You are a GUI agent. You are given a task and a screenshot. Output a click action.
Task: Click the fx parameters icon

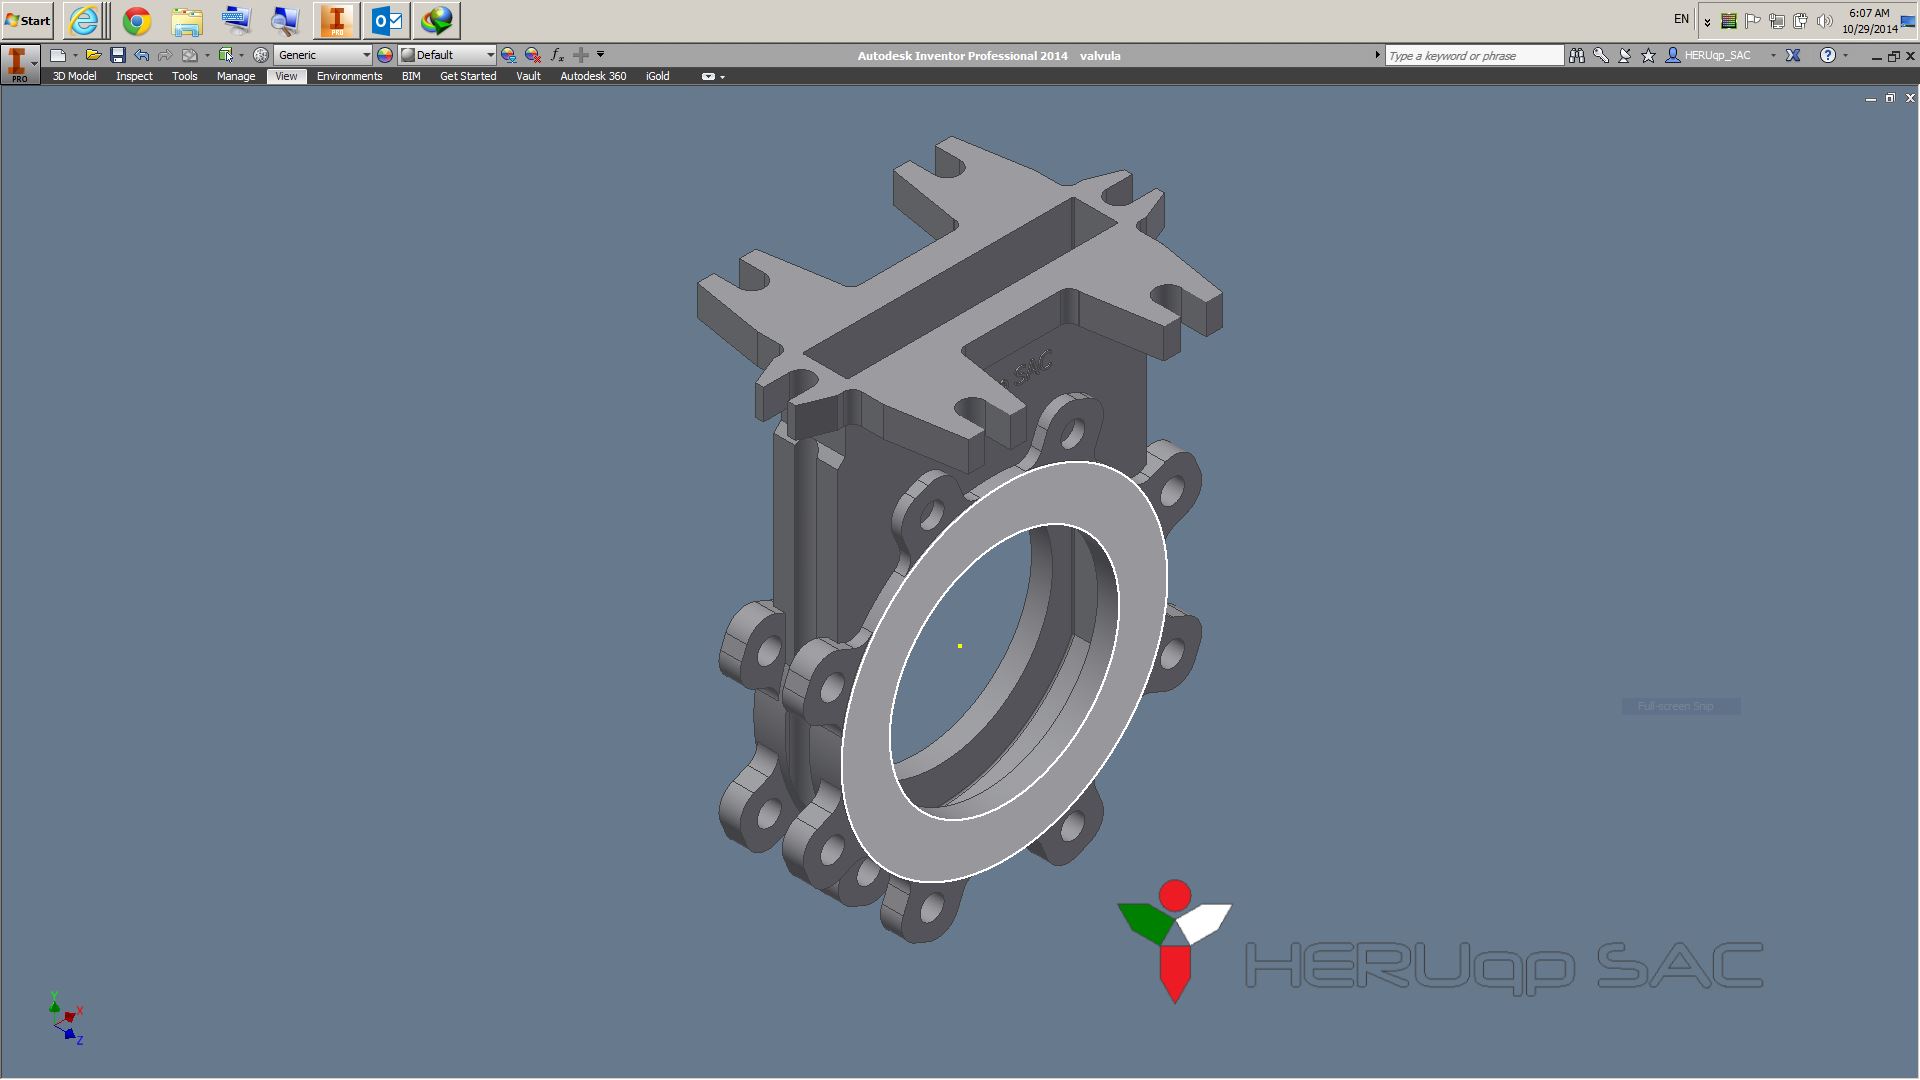tap(557, 55)
